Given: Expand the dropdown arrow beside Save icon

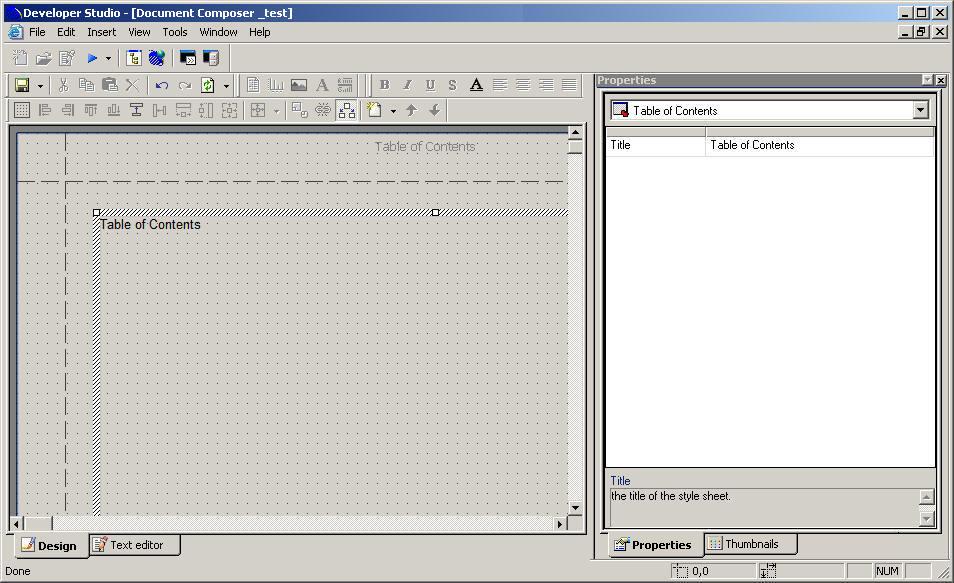Looking at the screenshot, I should [x=40, y=85].
